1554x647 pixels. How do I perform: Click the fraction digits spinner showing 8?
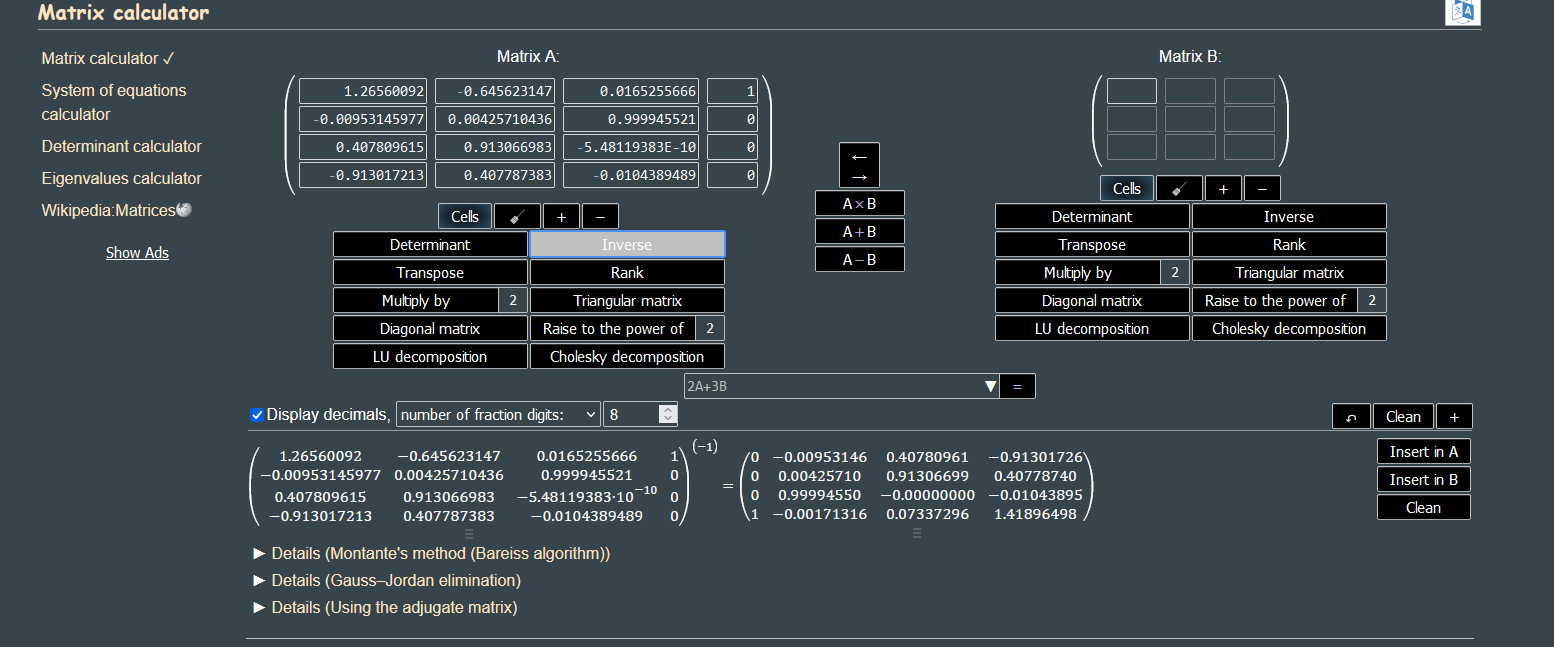tap(640, 414)
